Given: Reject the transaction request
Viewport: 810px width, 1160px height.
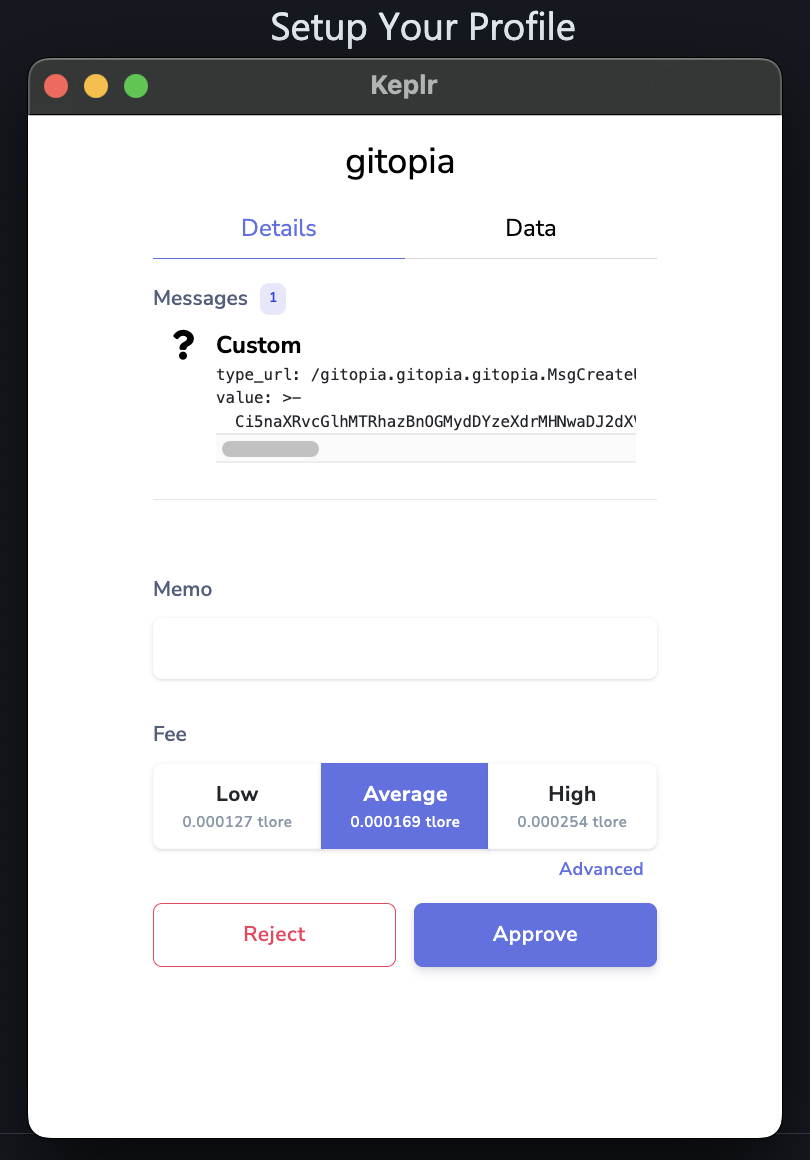Looking at the screenshot, I should pos(274,934).
